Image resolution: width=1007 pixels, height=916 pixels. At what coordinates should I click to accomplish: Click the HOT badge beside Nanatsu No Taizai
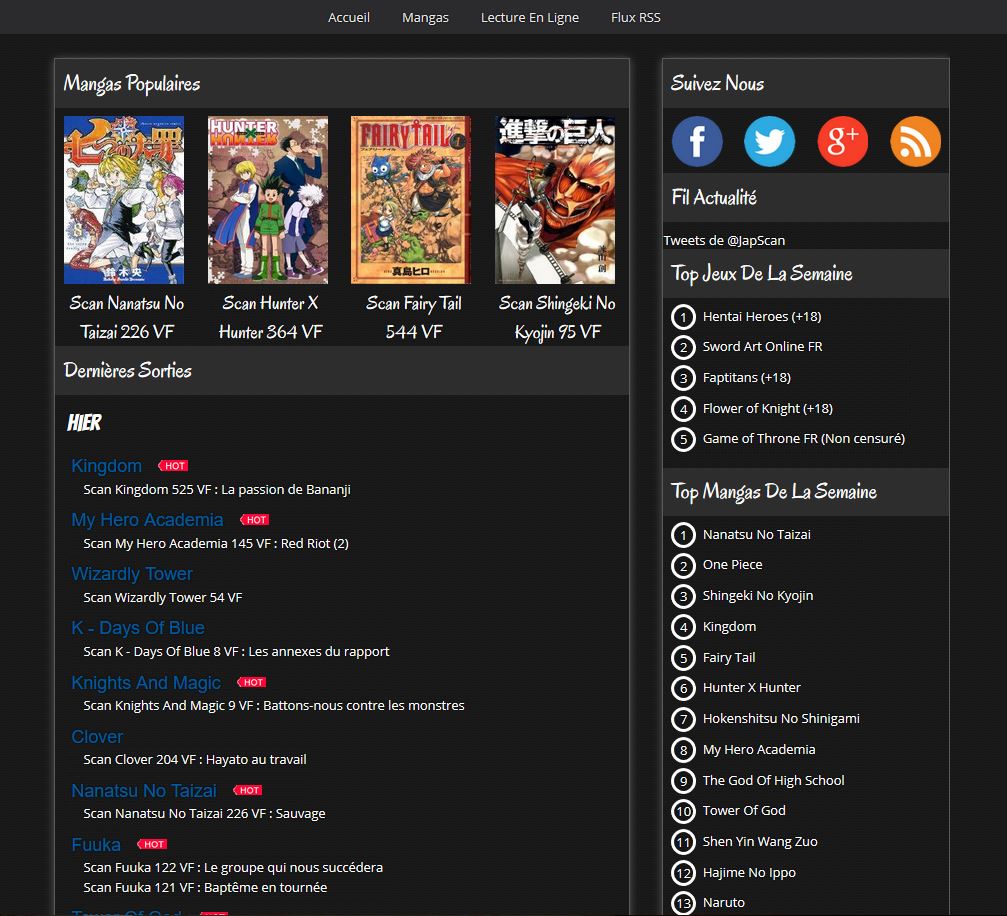coord(248,790)
